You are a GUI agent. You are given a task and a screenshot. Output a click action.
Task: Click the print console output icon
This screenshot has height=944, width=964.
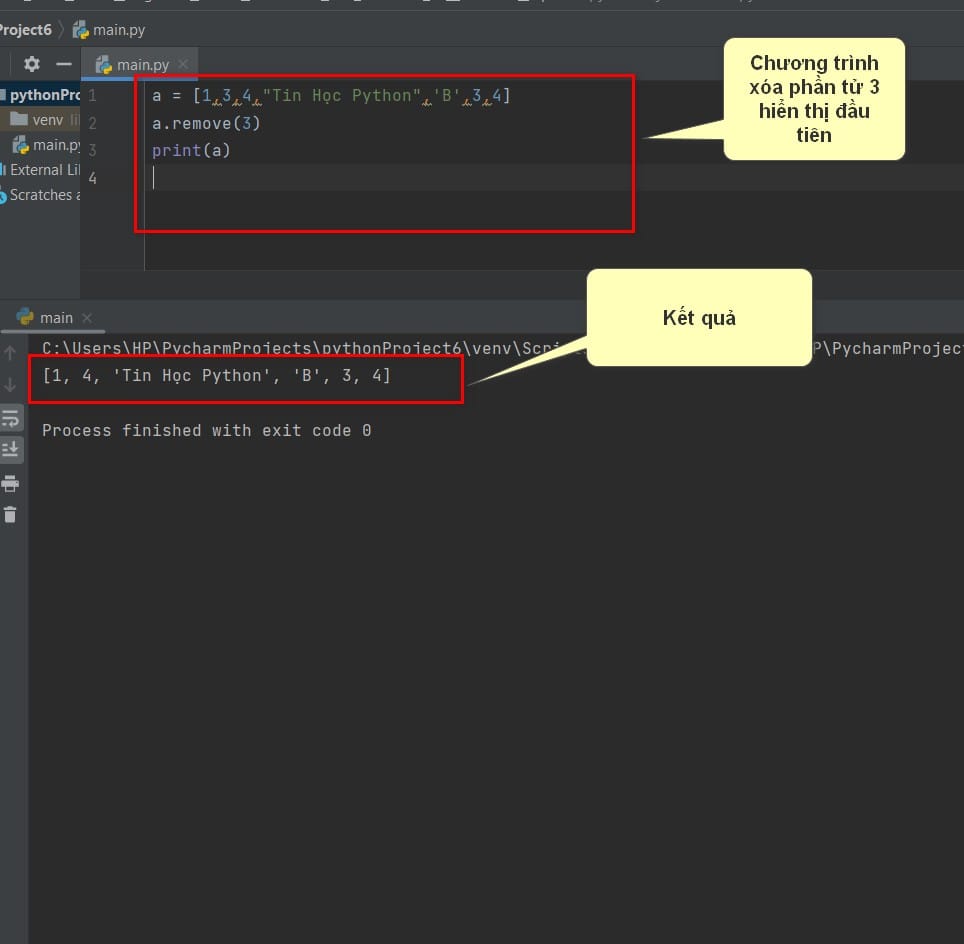point(10,483)
